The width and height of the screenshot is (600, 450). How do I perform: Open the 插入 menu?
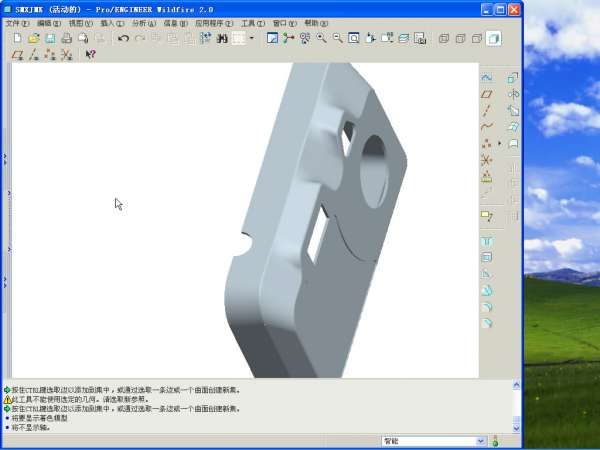112,23
